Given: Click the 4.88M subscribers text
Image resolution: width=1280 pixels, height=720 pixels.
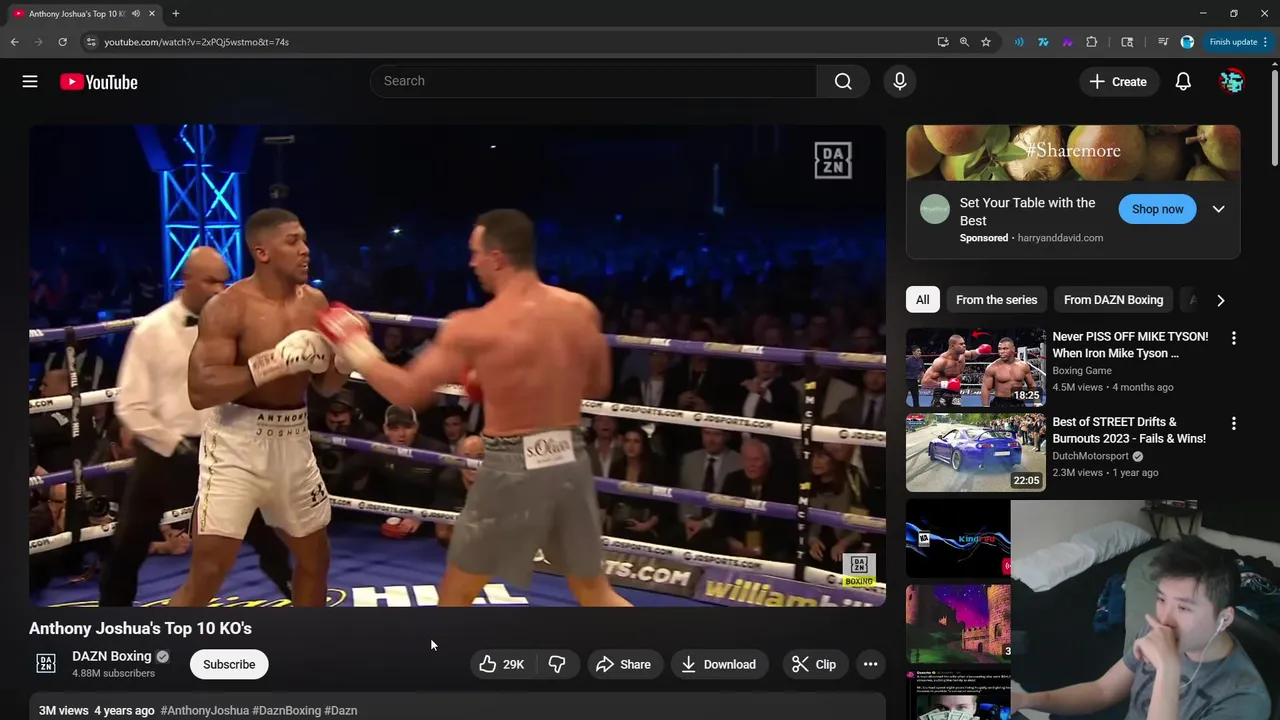Looking at the screenshot, I should pyautogui.click(x=113, y=673).
